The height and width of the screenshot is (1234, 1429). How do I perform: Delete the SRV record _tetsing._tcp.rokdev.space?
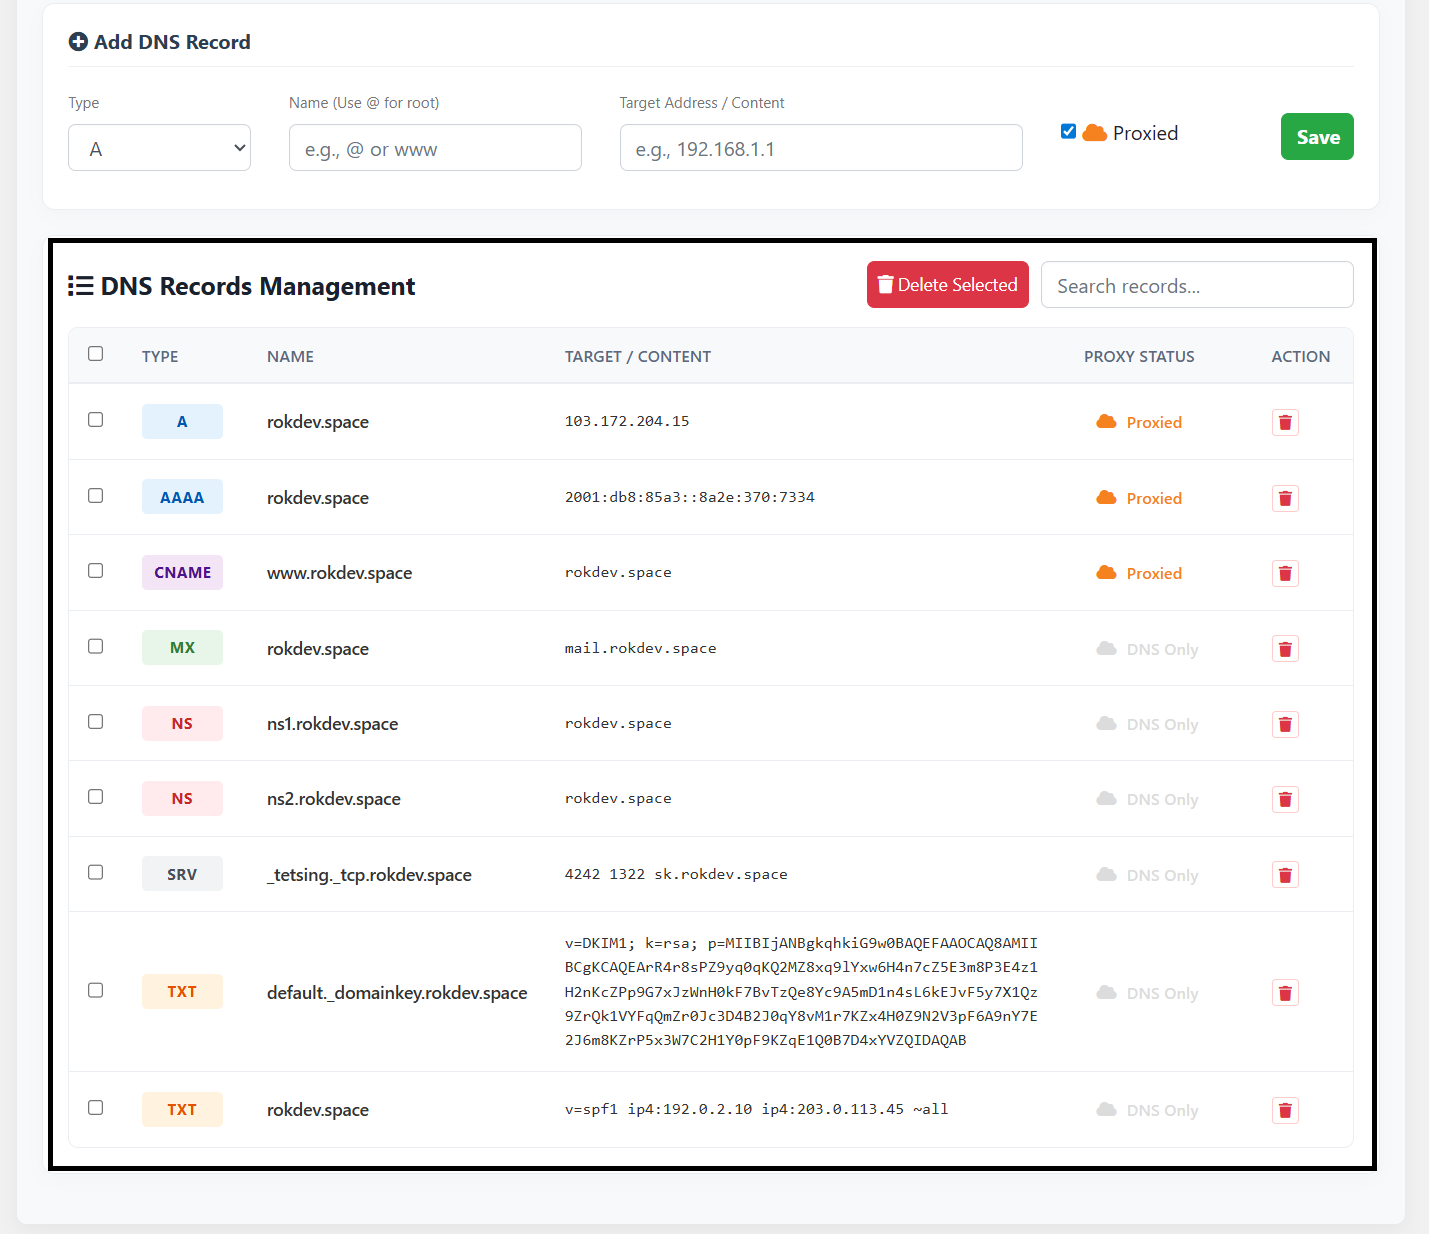click(x=1285, y=873)
